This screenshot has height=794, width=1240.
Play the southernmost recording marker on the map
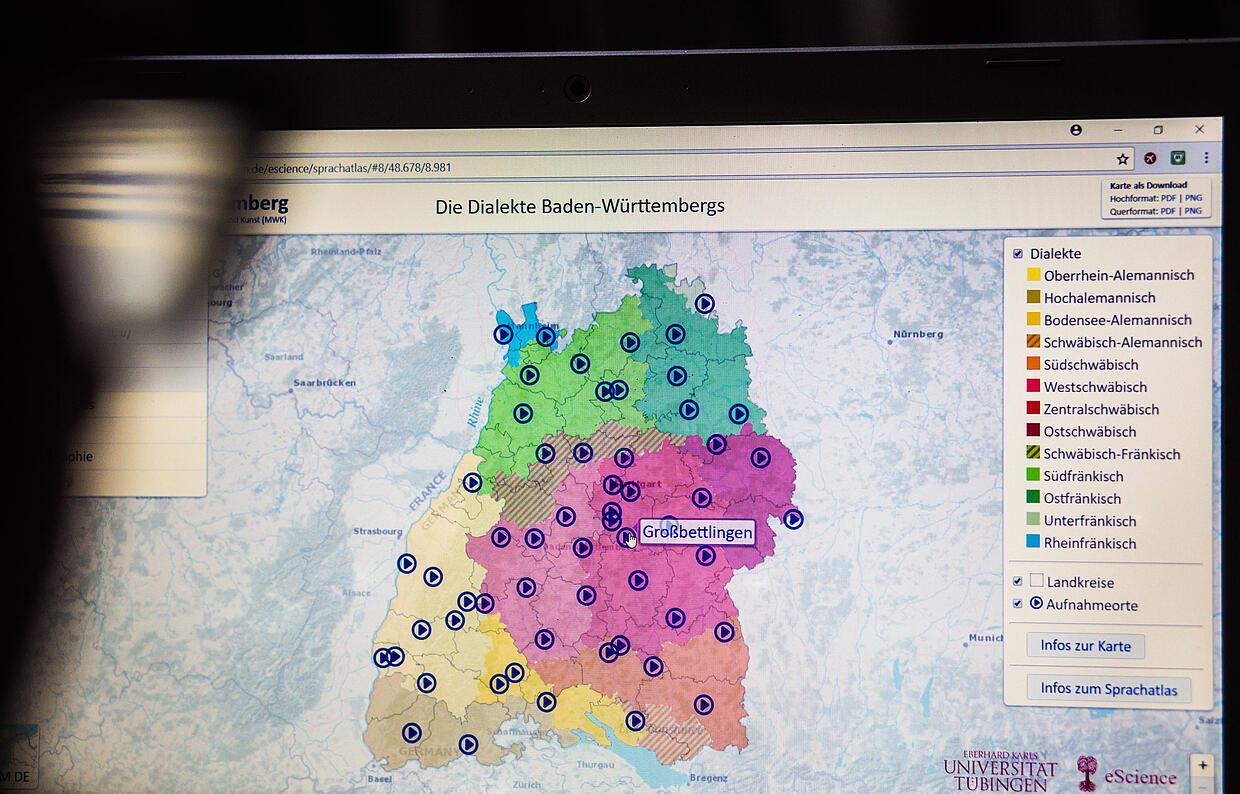[468, 744]
